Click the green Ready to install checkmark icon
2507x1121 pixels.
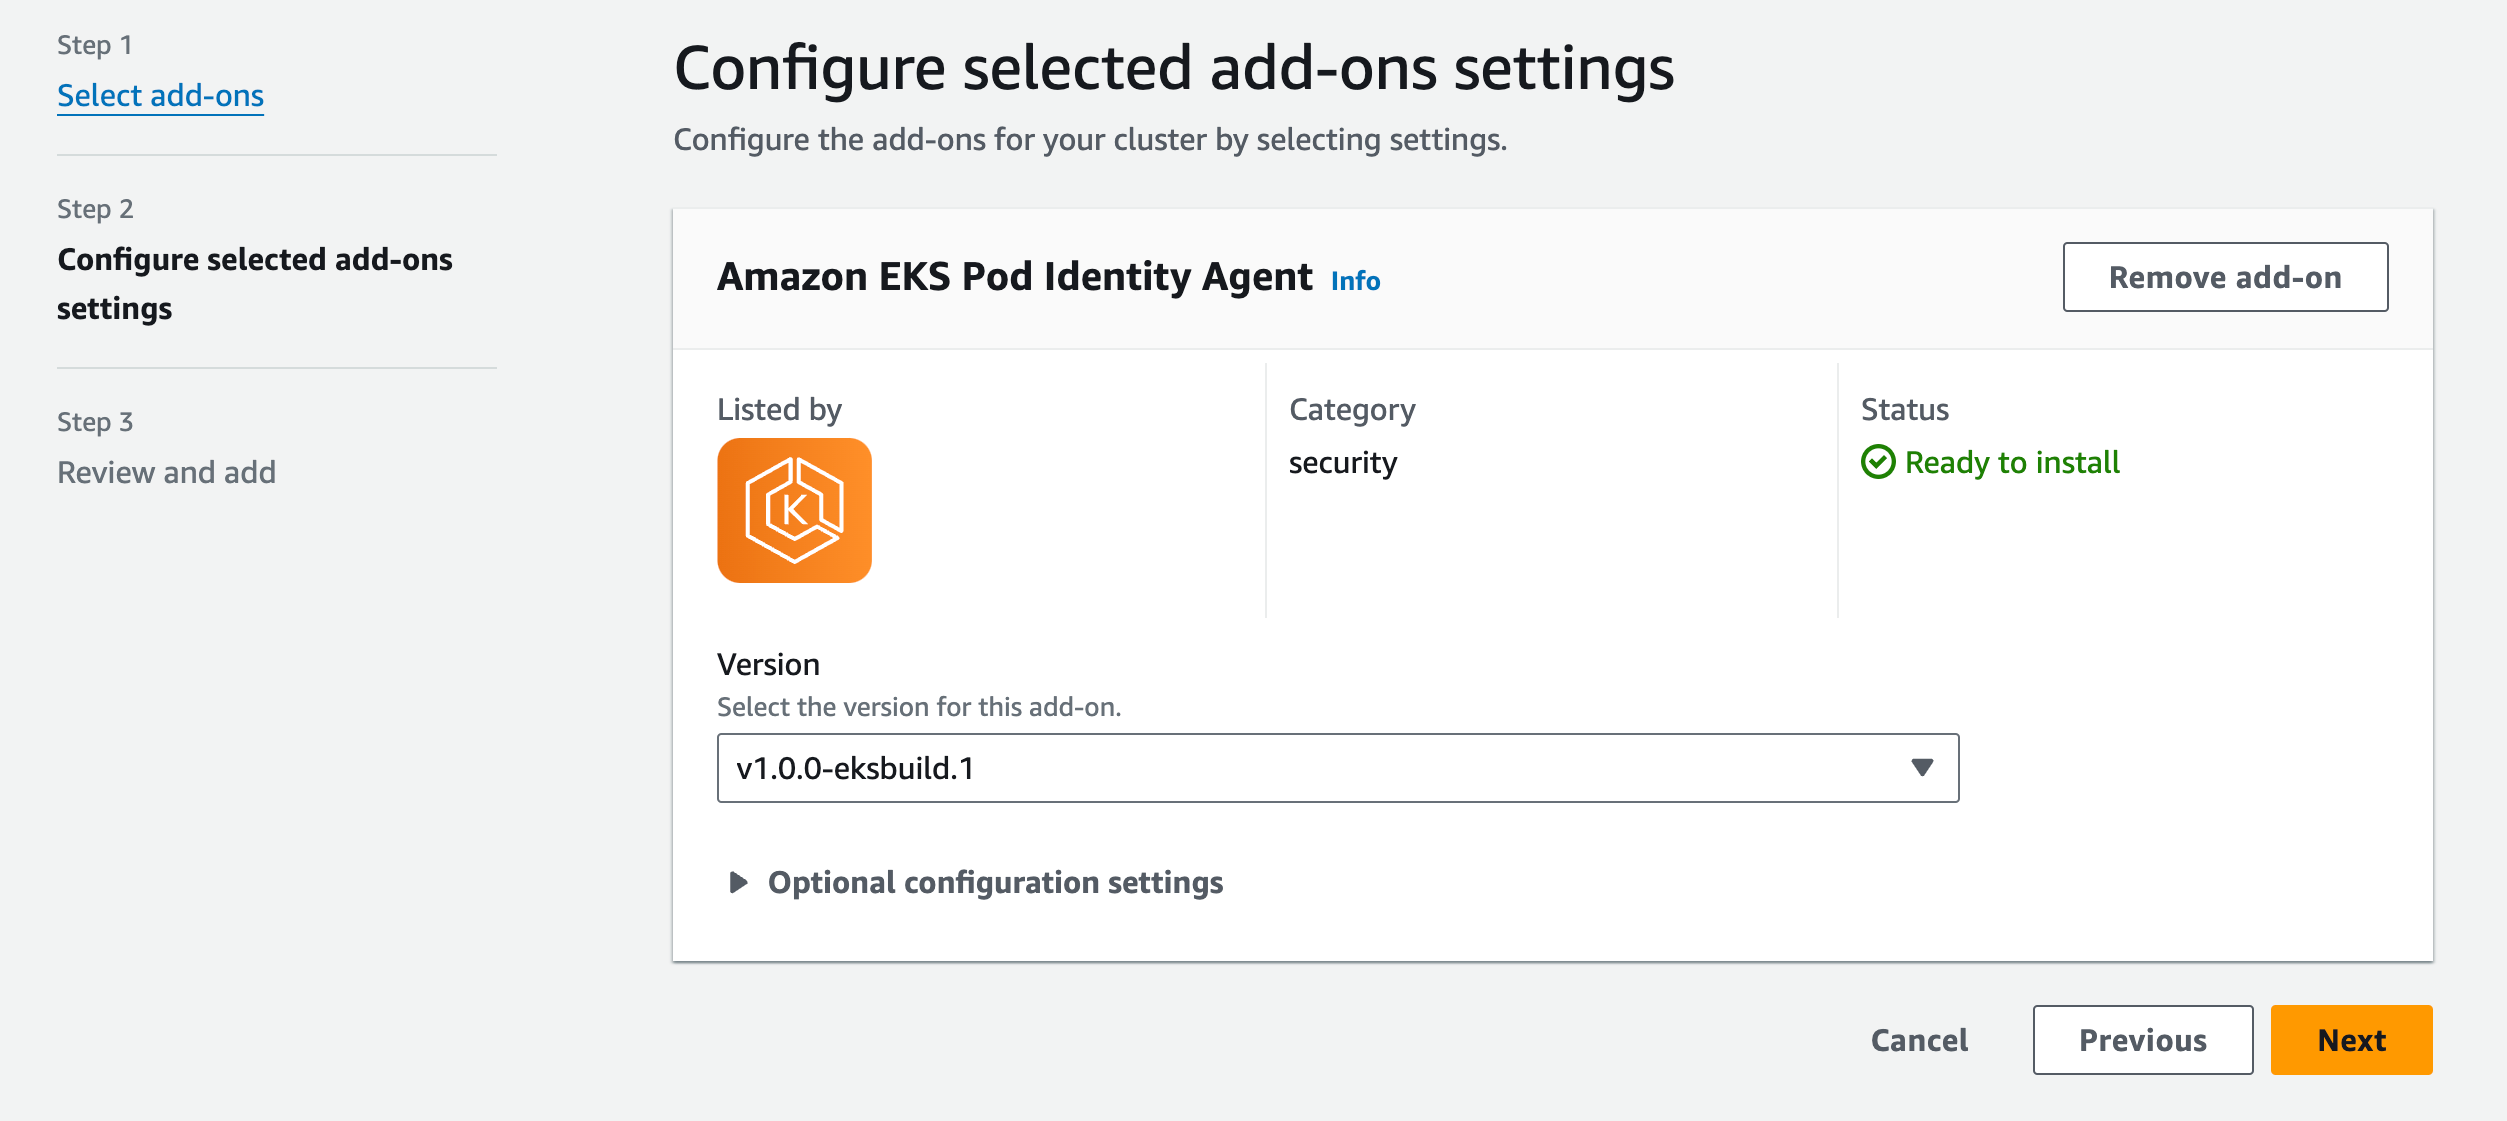pos(1877,462)
